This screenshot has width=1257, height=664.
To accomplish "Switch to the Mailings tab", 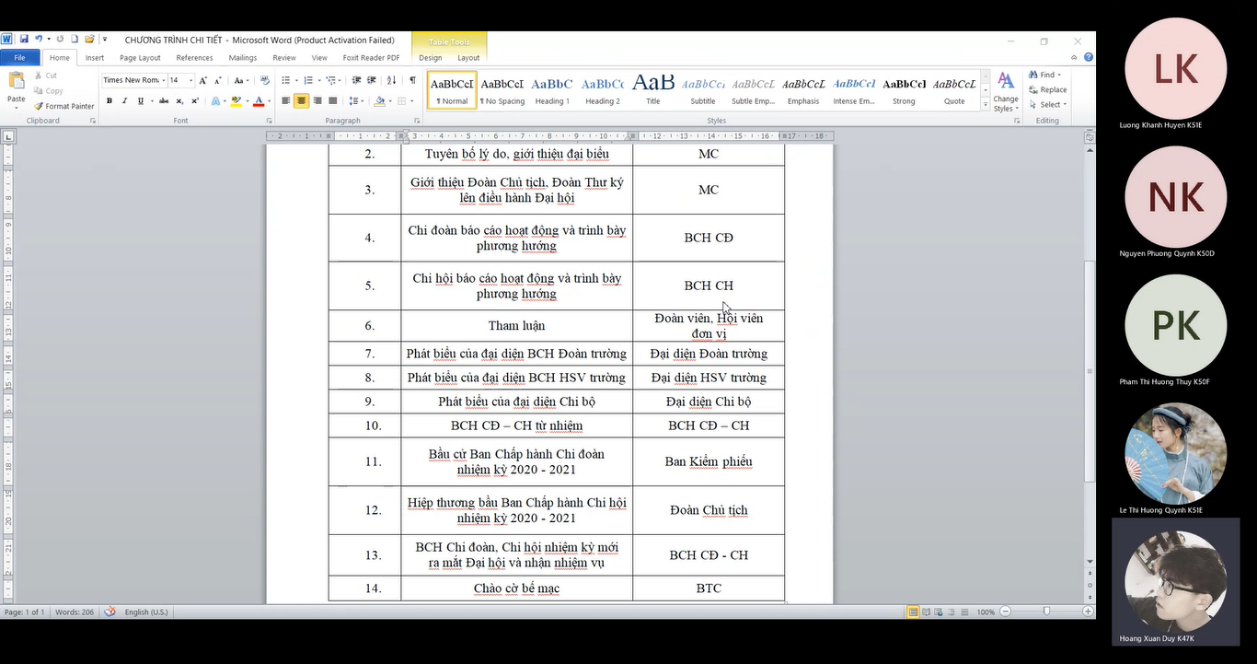I will (x=243, y=57).
